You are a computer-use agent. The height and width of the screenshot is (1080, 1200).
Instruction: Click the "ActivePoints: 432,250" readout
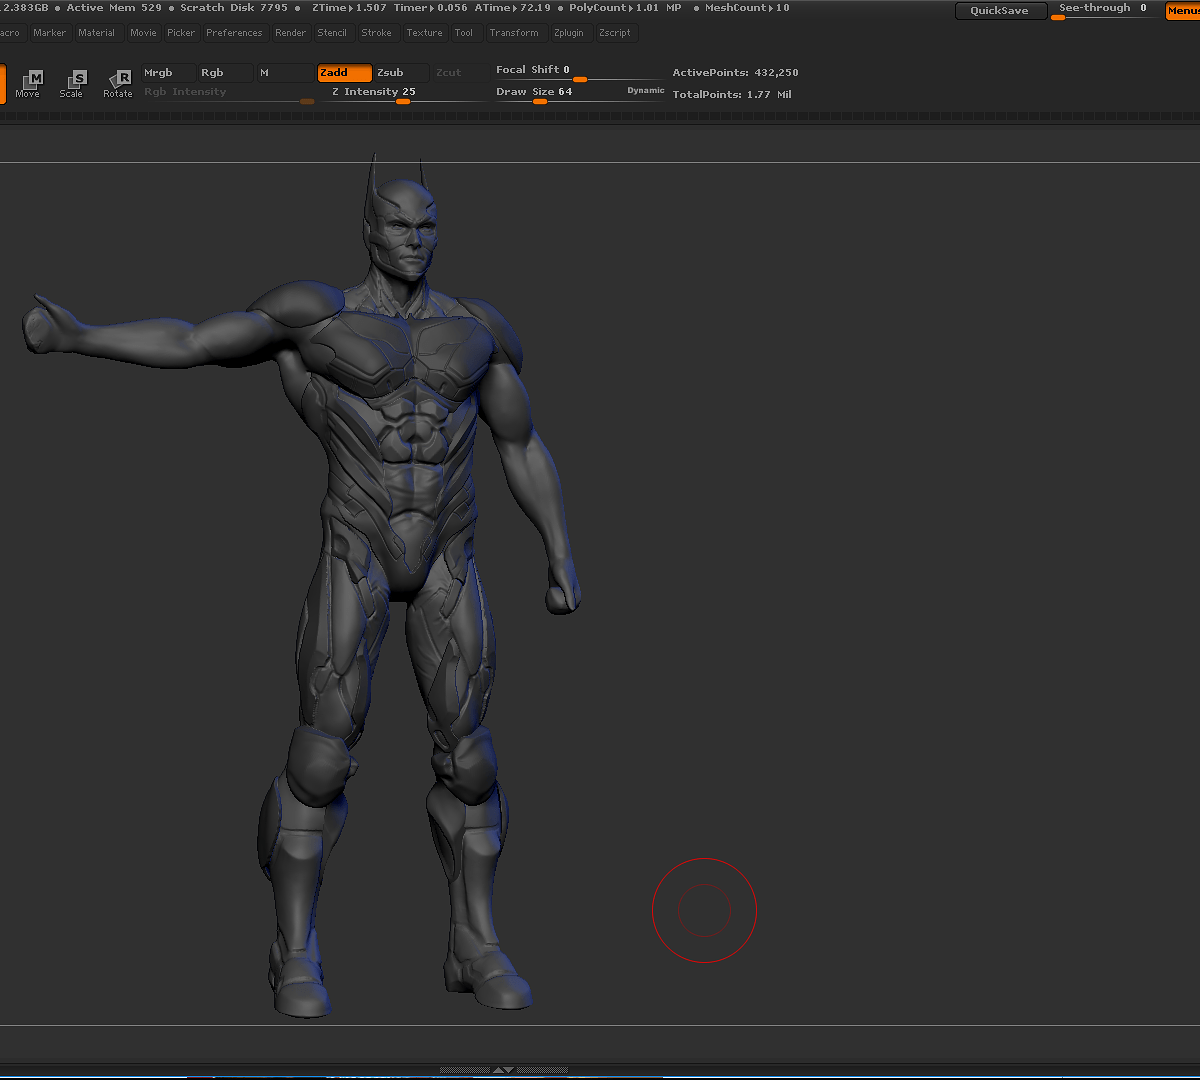coord(735,73)
